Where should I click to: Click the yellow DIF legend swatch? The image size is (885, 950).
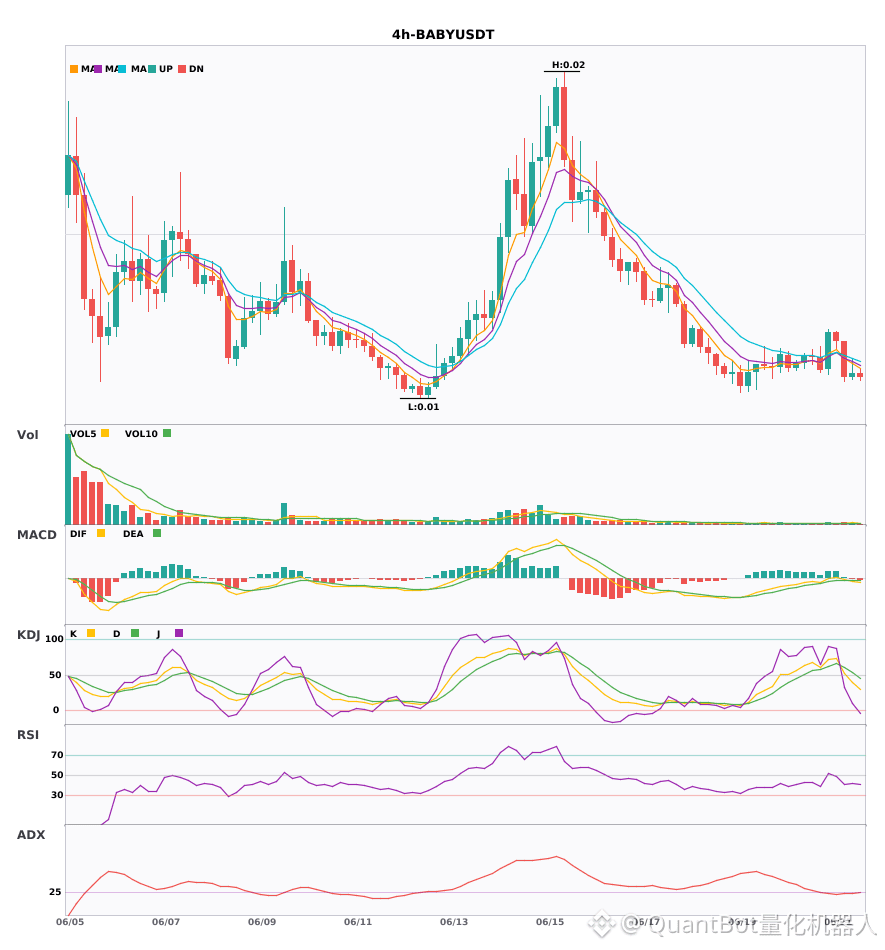click(101, 533)
